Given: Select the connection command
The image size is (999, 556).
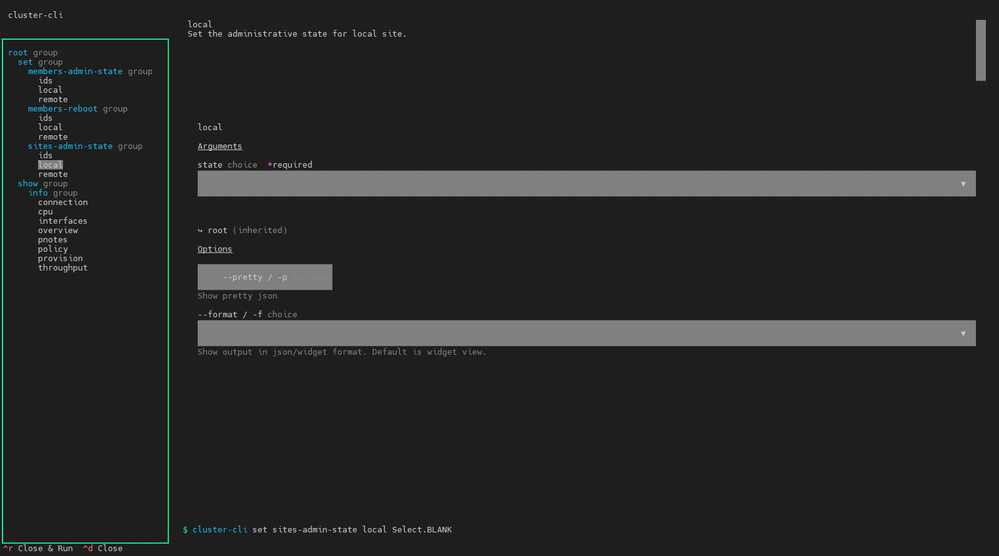Looking at the screenshot, I should click(62, 203).
